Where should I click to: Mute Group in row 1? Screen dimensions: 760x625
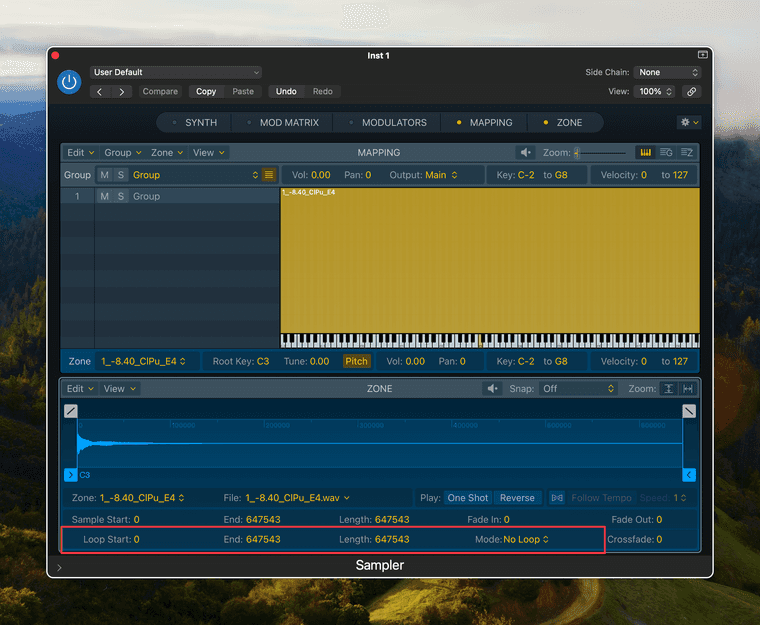click(104, 196)
